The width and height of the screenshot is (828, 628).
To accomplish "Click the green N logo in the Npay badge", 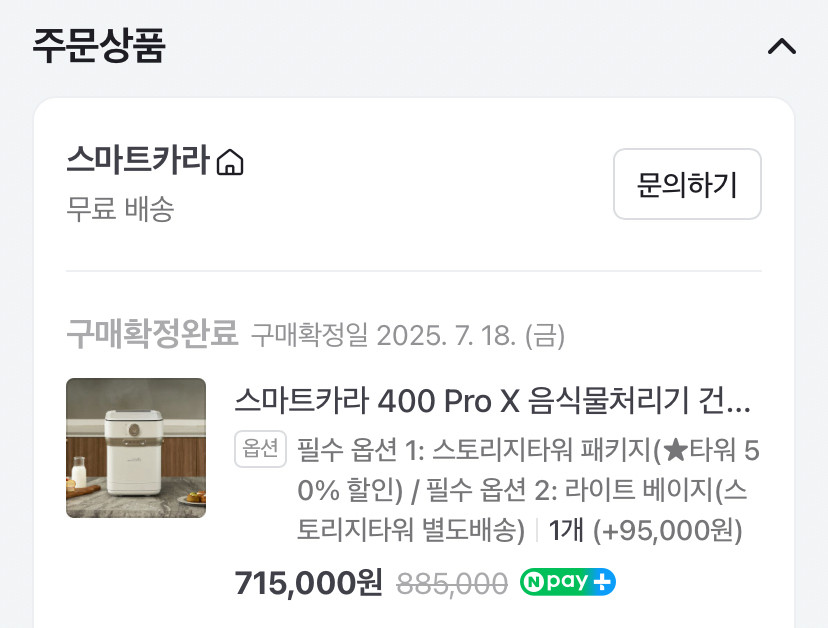I will click(x=534, y=582).
